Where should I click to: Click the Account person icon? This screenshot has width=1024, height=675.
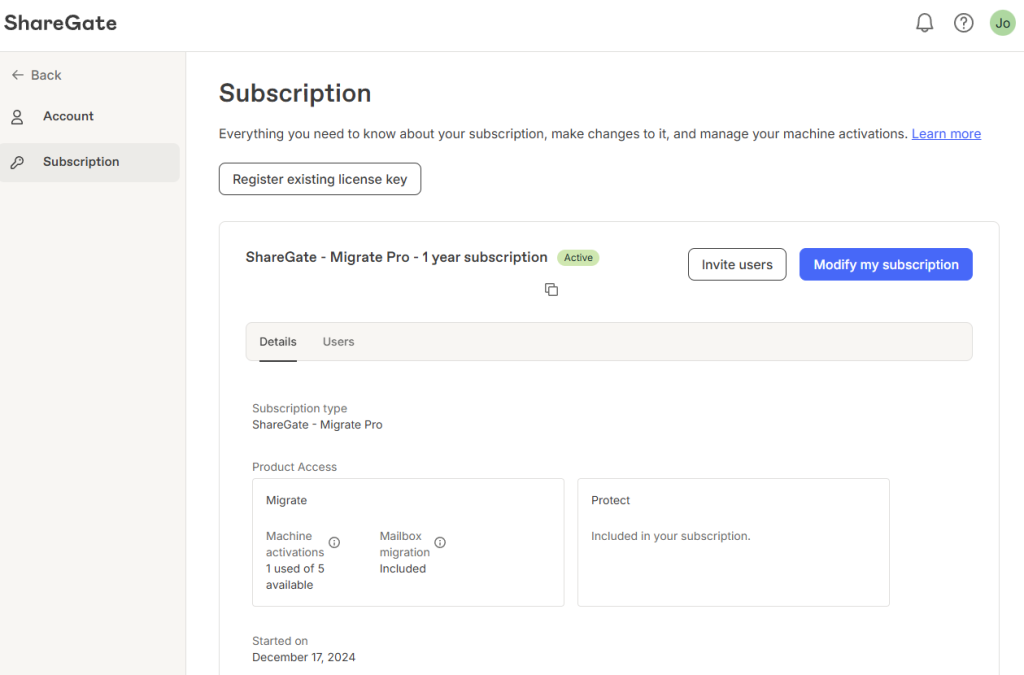tap(18, 117)
